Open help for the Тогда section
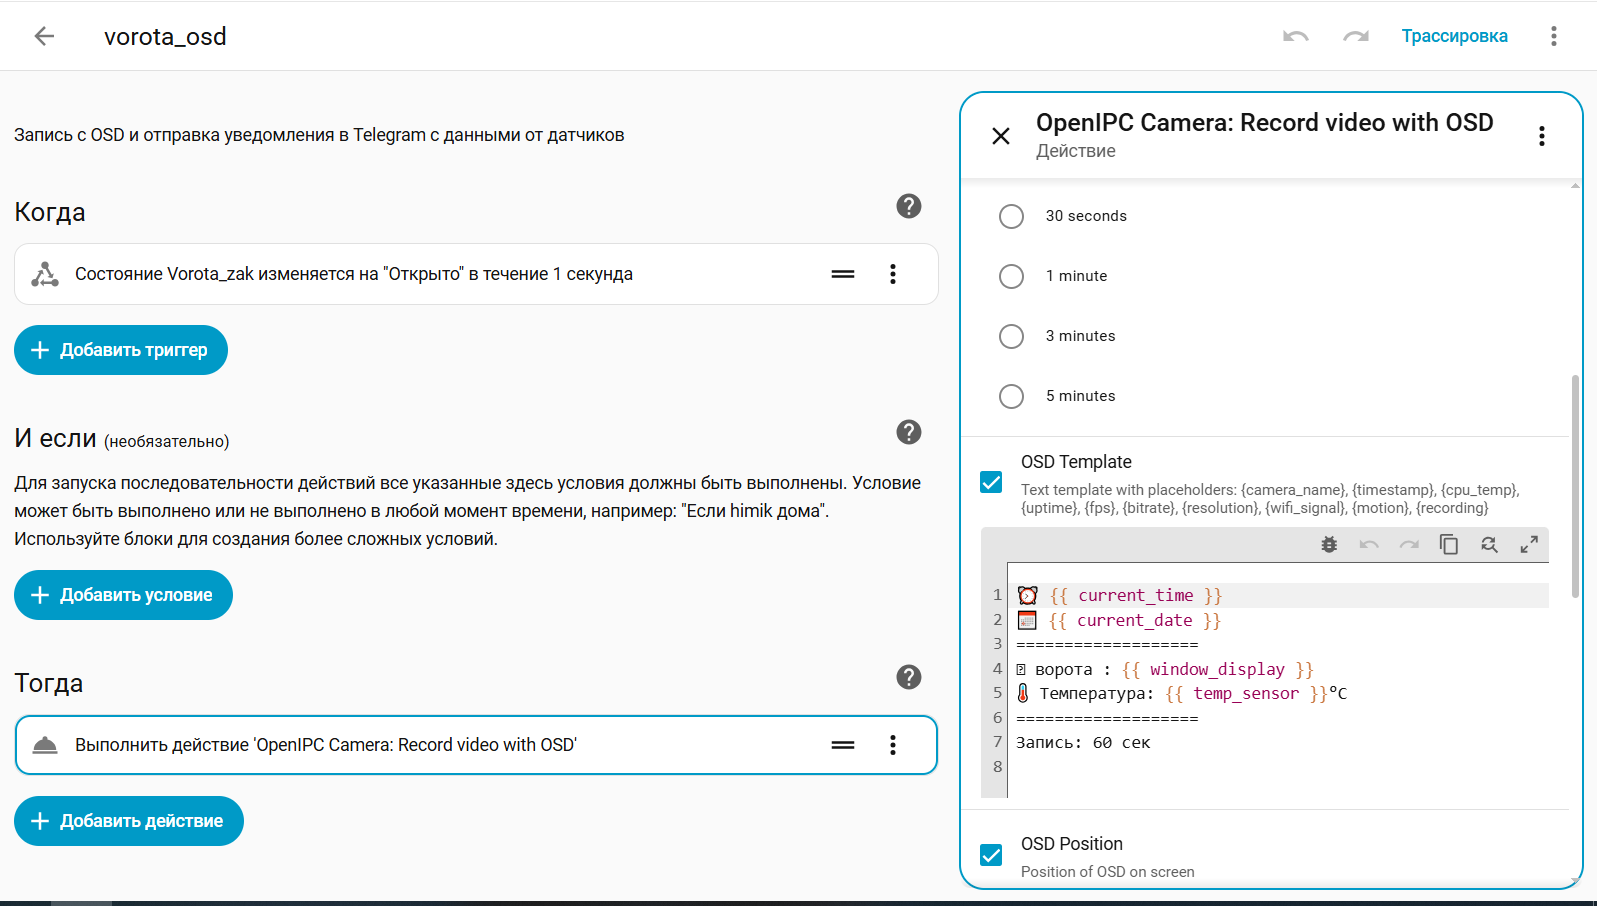This screenshot has width=1597, height=906. pyautogui.click(x=908, y=677)
